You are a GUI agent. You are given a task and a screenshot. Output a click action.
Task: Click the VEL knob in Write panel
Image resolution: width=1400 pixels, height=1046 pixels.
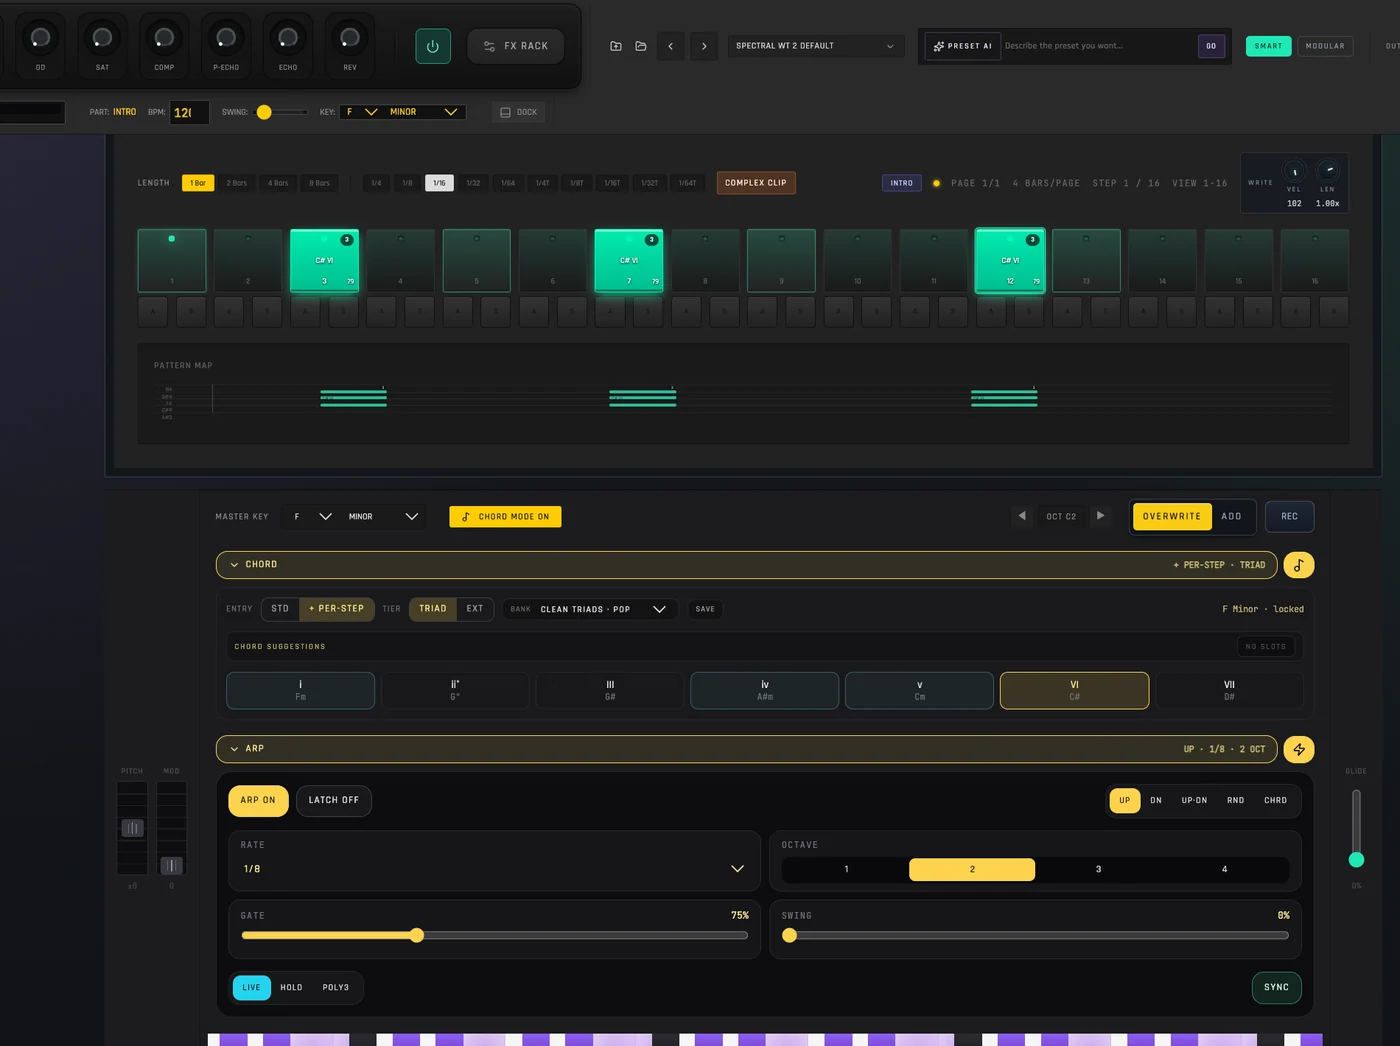pyautogui.click(x=1294, y=171)
